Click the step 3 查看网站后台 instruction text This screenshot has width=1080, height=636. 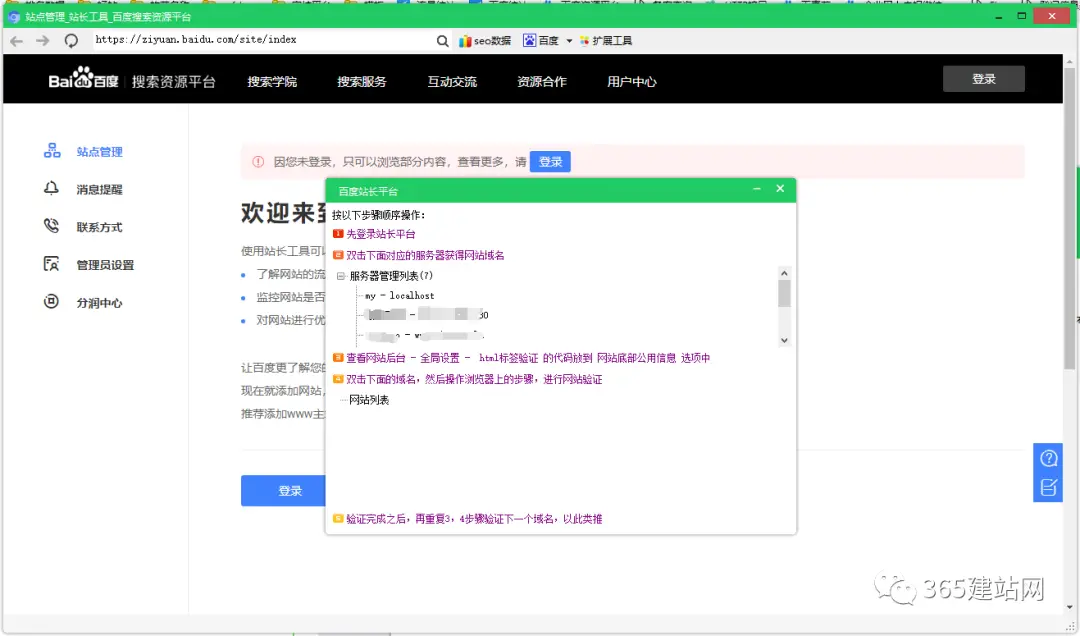pos(528,358)
